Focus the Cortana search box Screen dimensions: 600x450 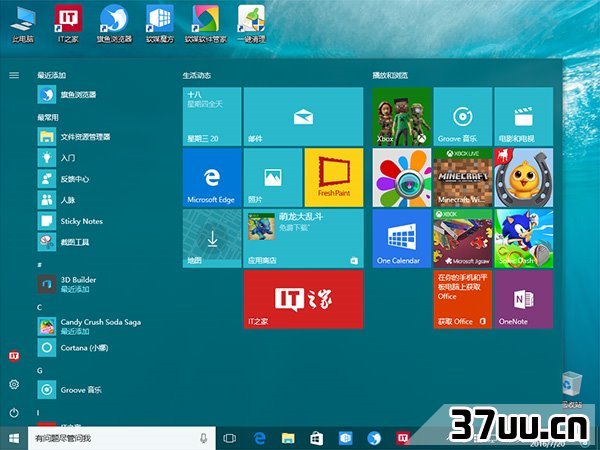(122, 438)
